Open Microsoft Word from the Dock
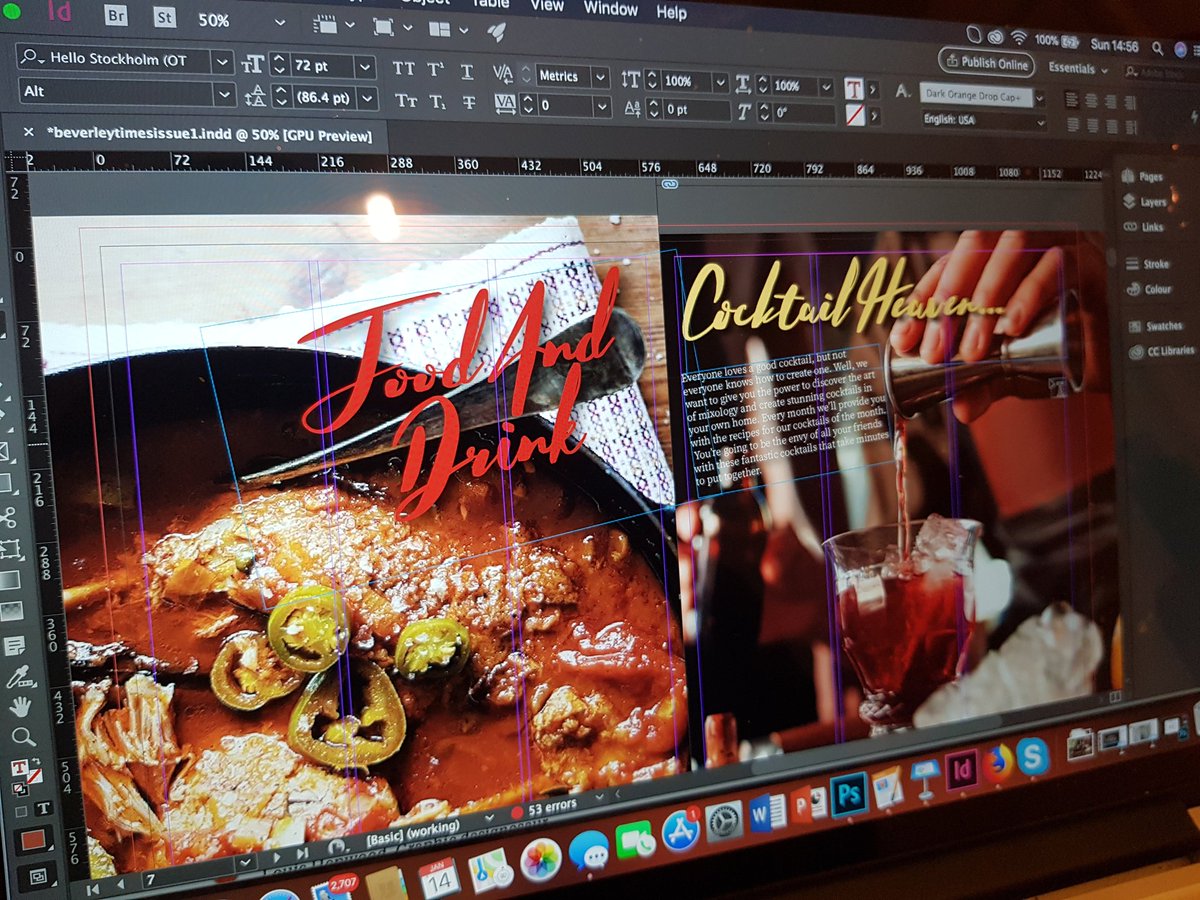The width and height of the screenshot is (1200, 900). (767, 812)
